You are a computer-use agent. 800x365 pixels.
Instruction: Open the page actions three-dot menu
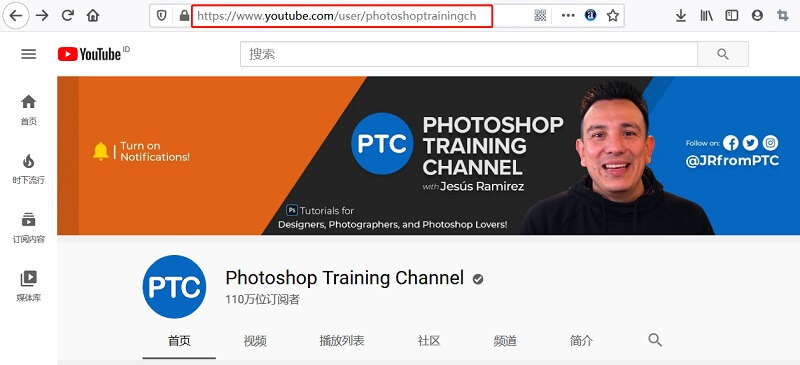(568, 16)
